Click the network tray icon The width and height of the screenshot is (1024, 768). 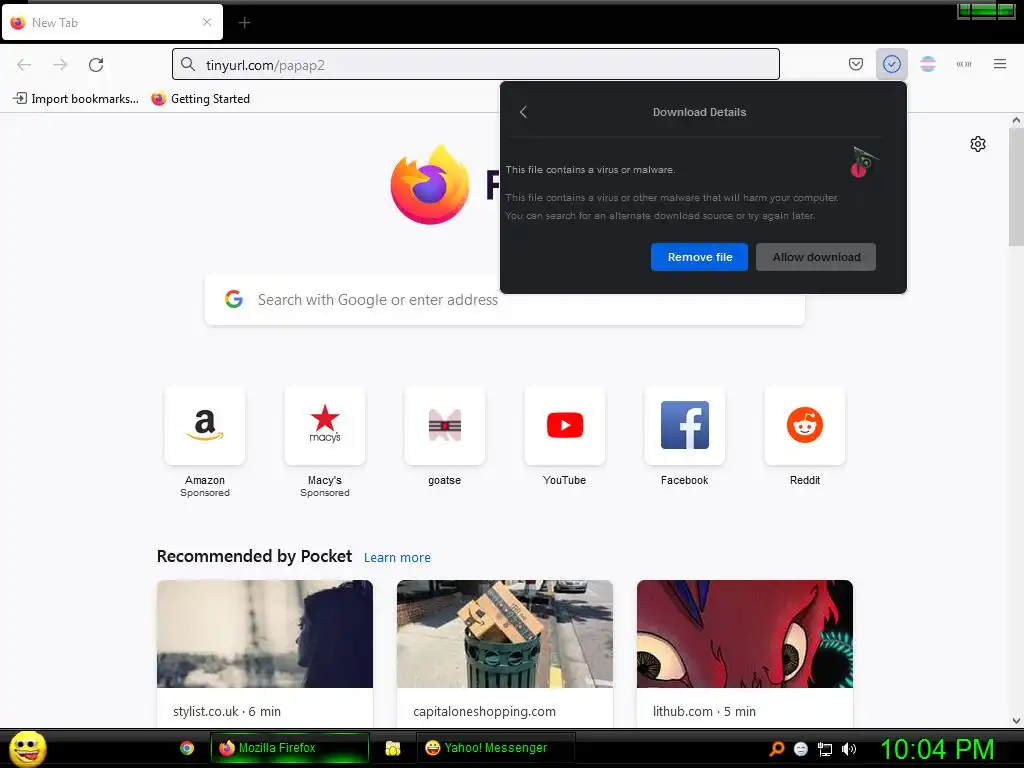(825, 749)
